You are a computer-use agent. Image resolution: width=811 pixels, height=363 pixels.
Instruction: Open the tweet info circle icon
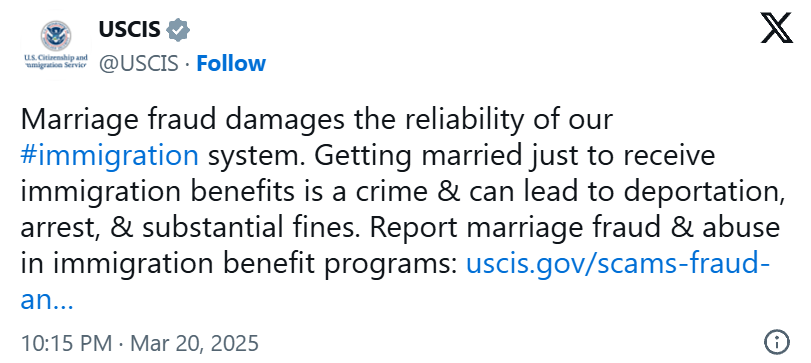[x=777, y=343]
